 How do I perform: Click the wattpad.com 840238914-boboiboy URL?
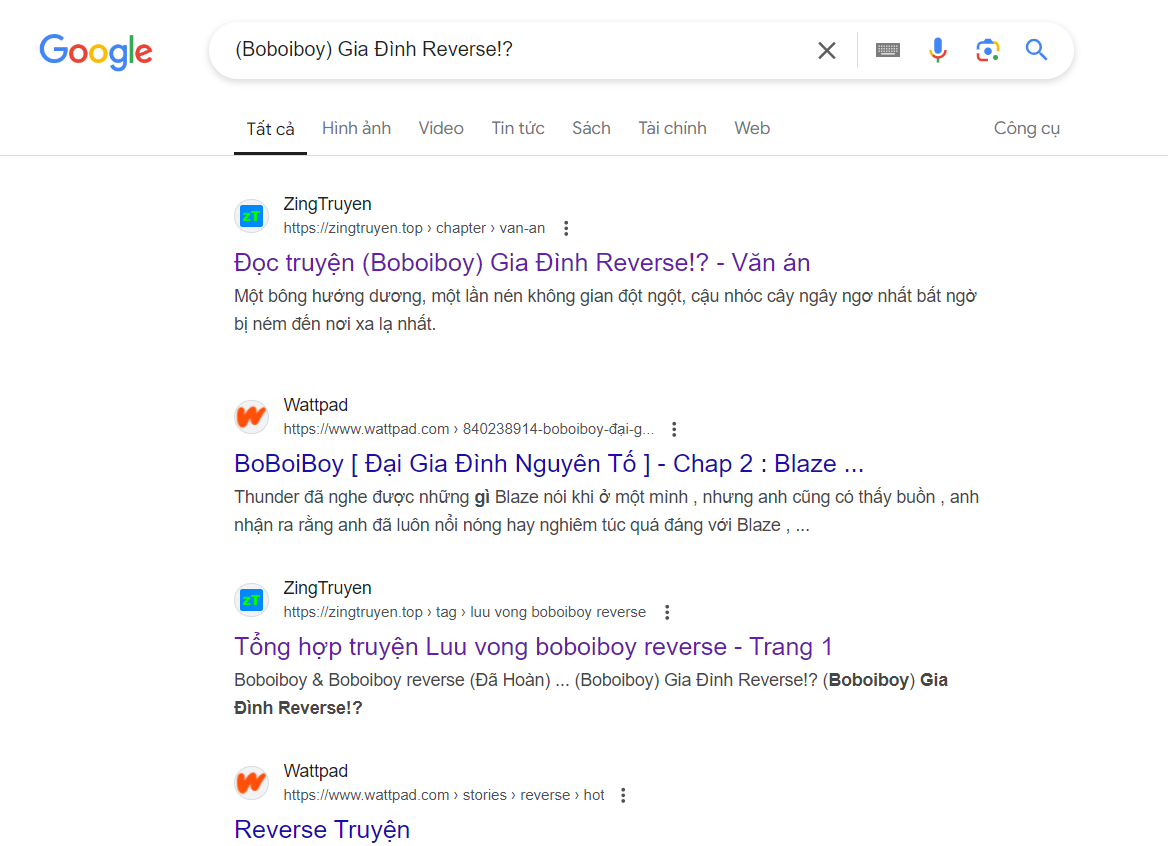[469, 430]
